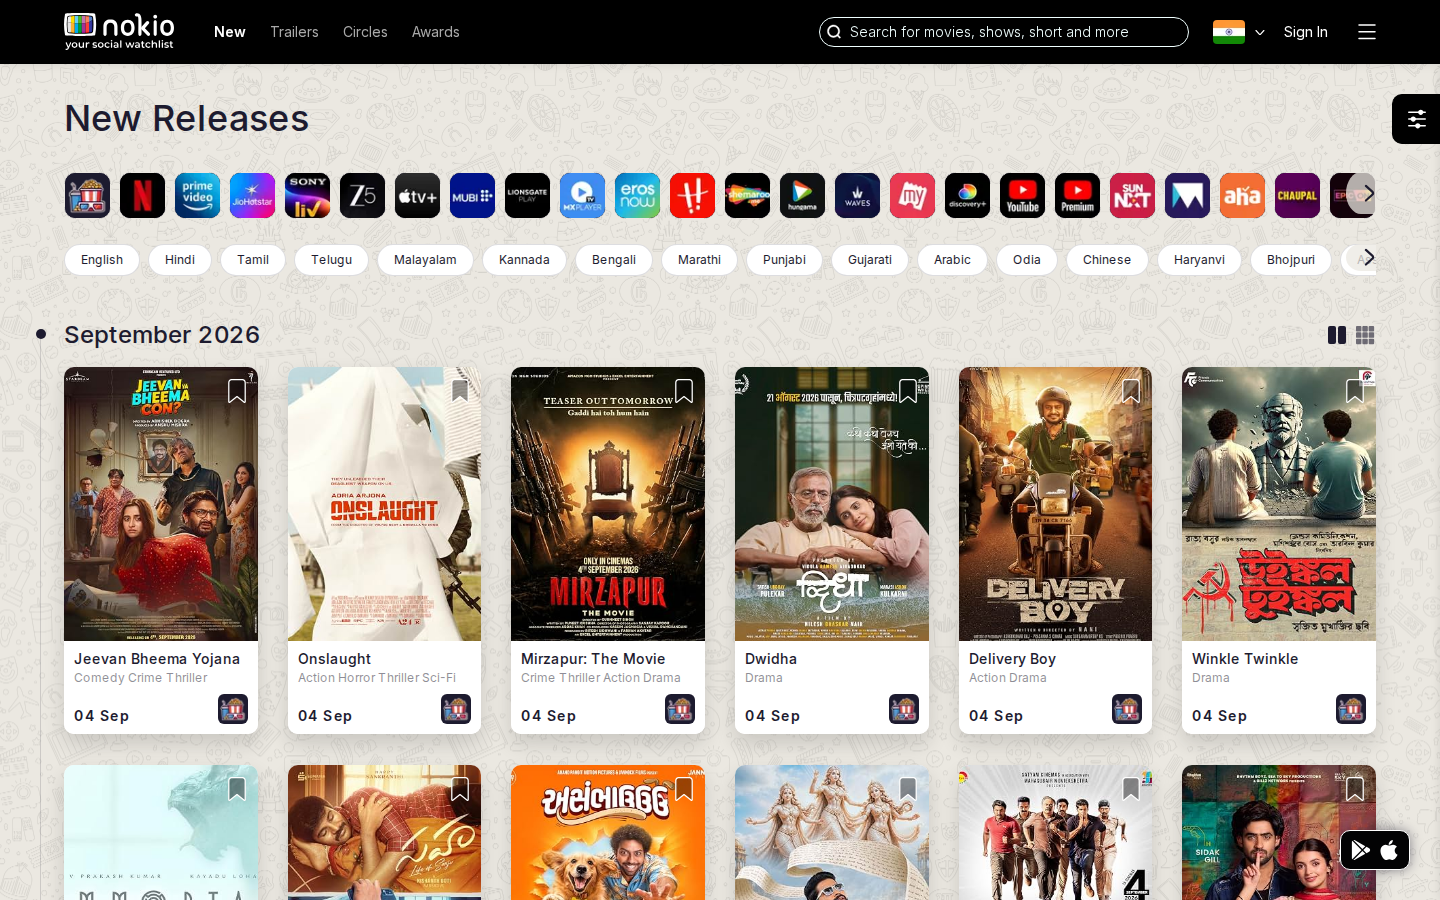This screenshot has width=1440, height=900.
Task: Switch to two-column large view
Action: coord(1337,335)
